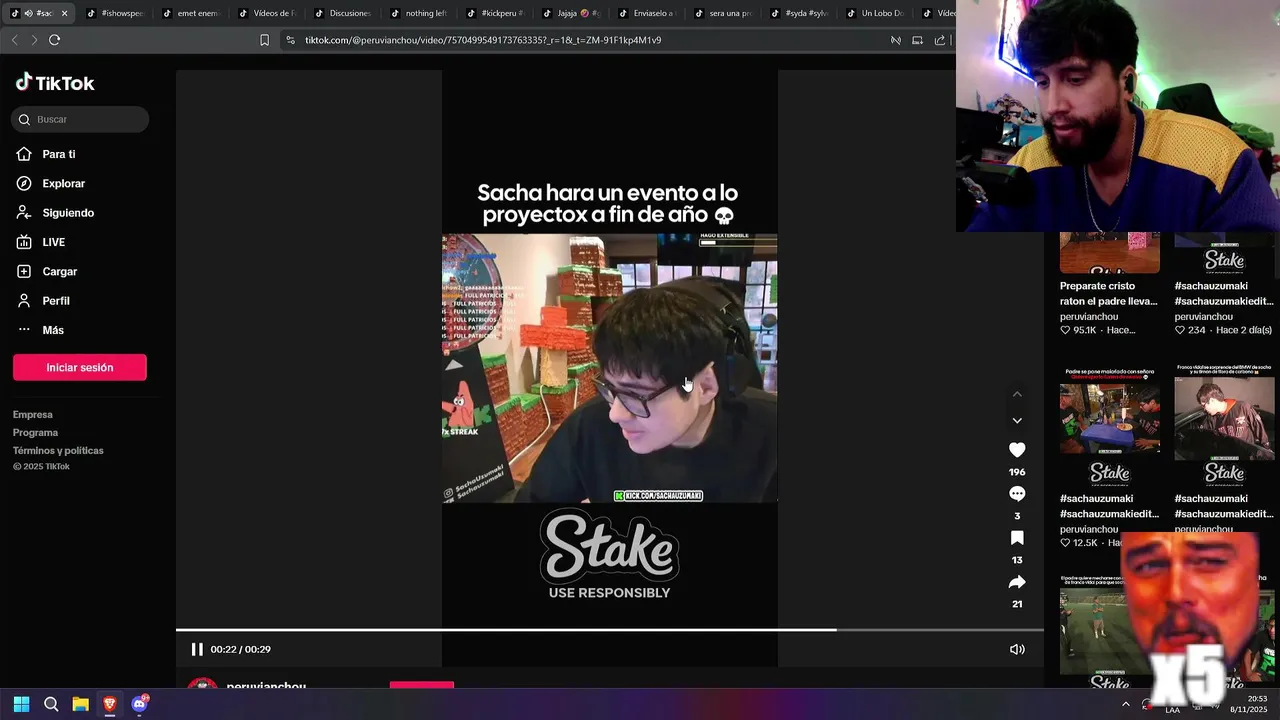Switch to the #kickperu tab
Screen dimensions: 1280x720
tap(496, 13)
